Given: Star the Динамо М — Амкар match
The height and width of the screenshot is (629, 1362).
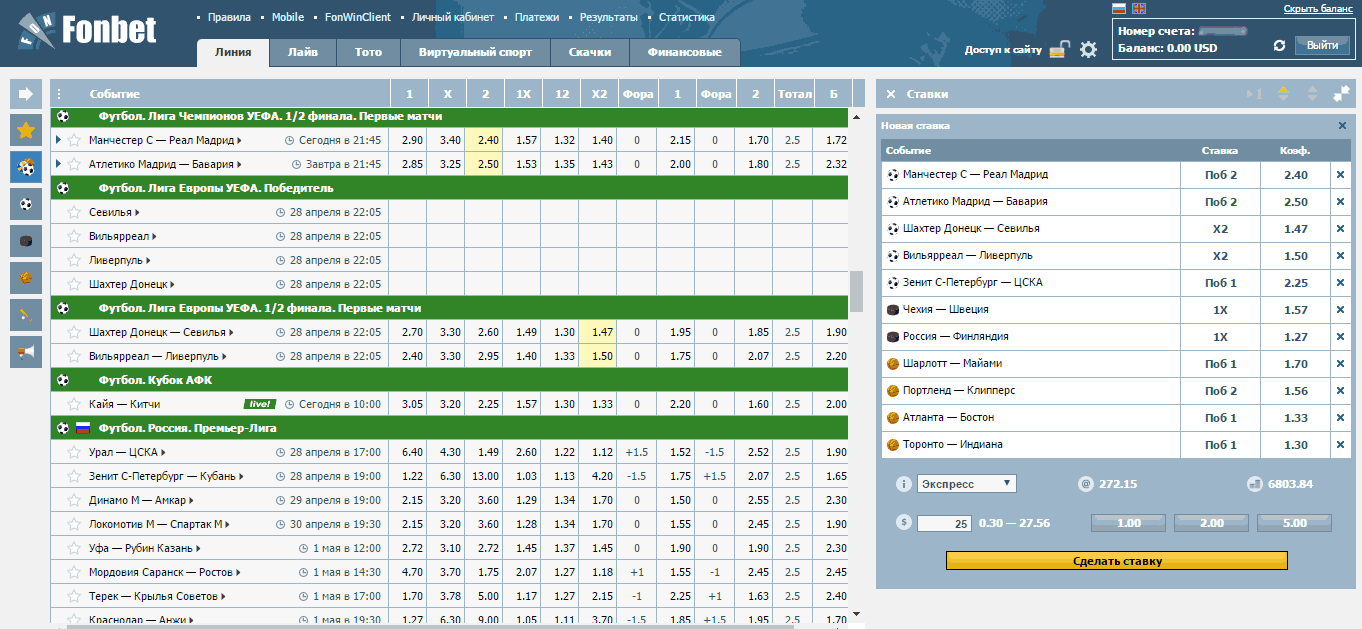Looking at the screenshot, I should (x=73, y=500).
